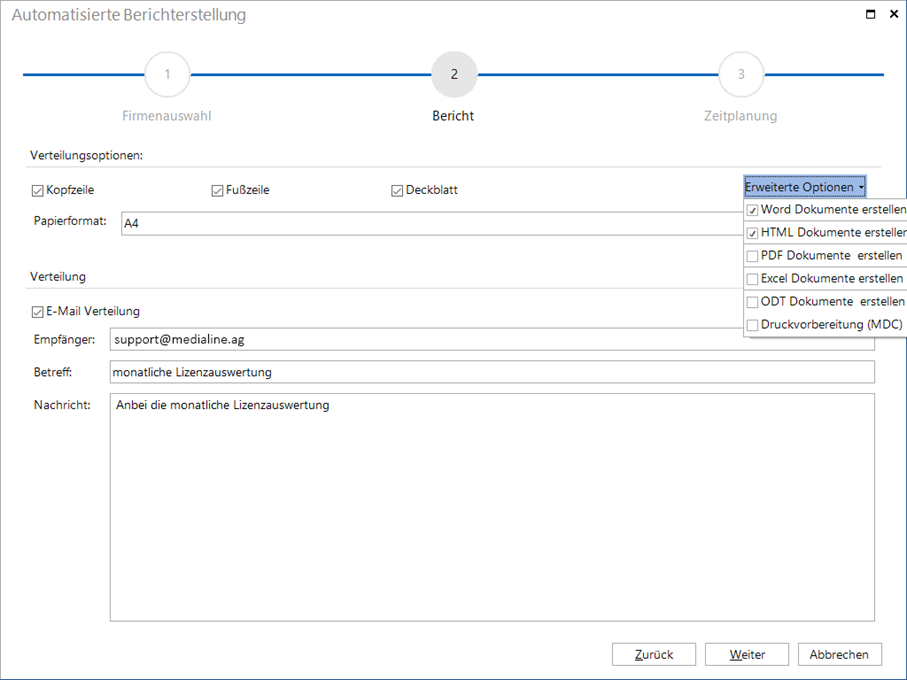Click the Zurück button
The width and height of the screenshot is (907, 680).
click(654, 655)
